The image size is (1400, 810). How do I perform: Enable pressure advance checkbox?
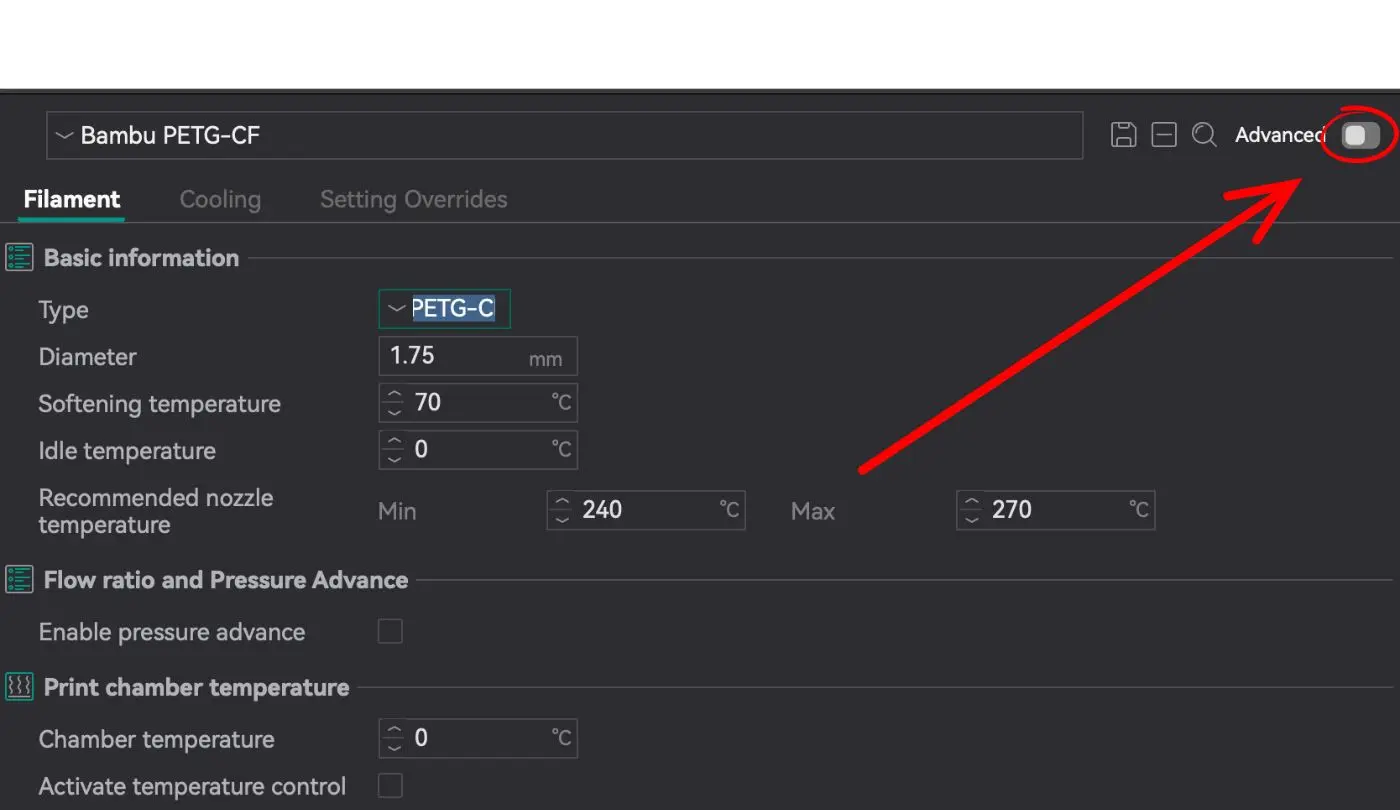[x=390, y=632]
